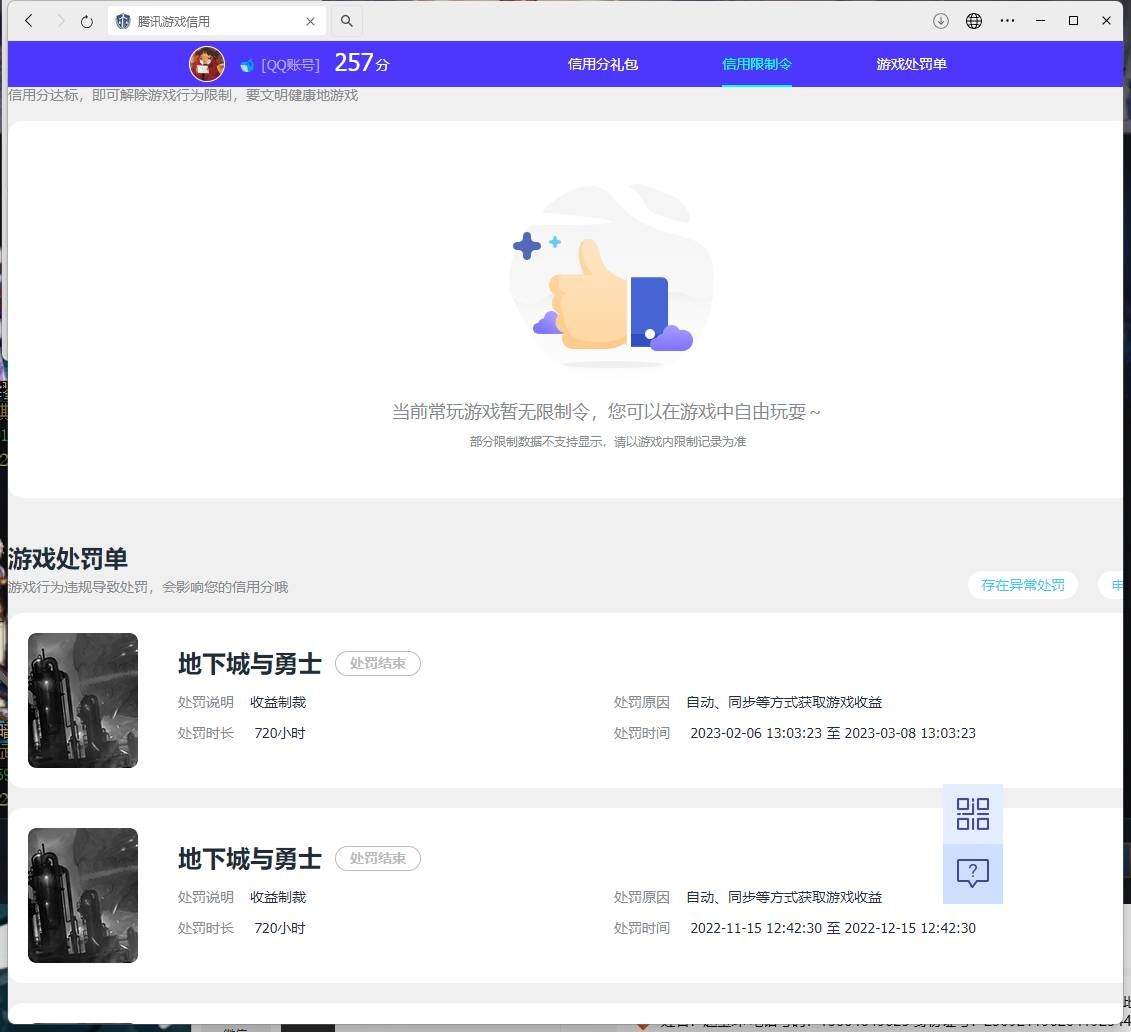Open the help question-mark chat icon
The height and width of the screenshot is (1032, 1131).
click(972, 873)
